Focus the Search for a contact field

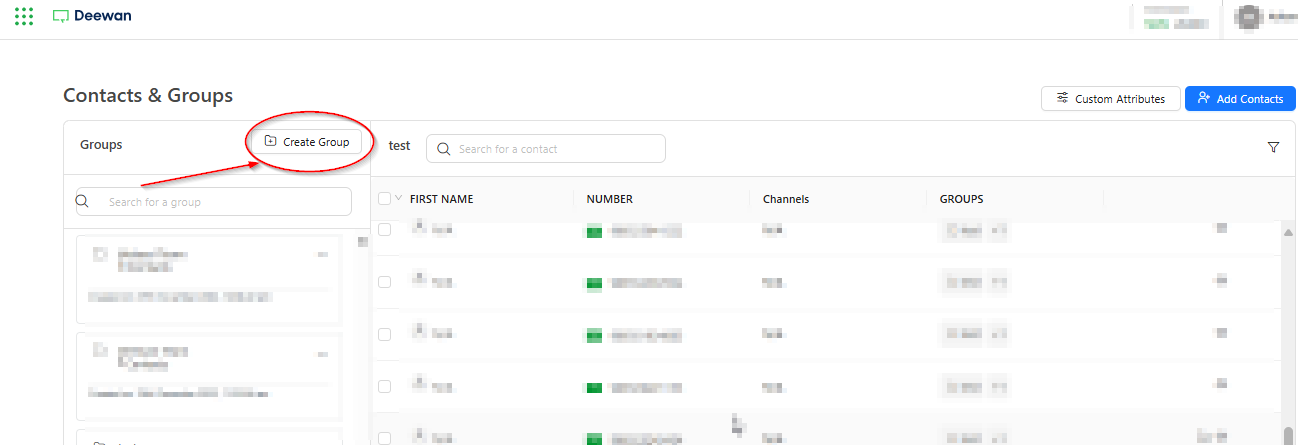(x=545, y=148)
